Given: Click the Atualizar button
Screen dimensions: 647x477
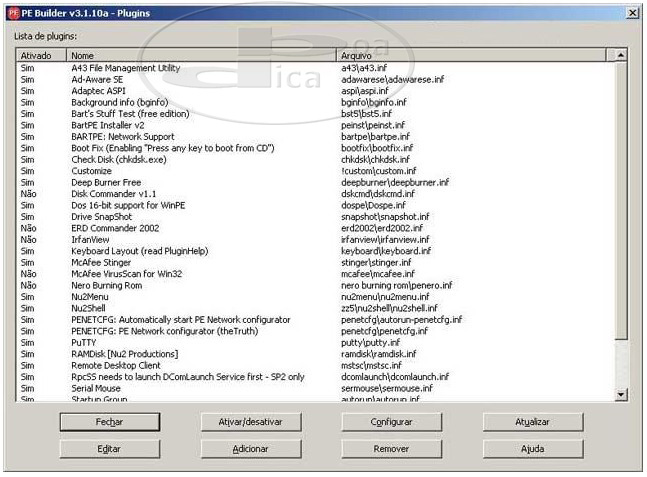Looking at the screenshot, I should (x=532, y=422).
